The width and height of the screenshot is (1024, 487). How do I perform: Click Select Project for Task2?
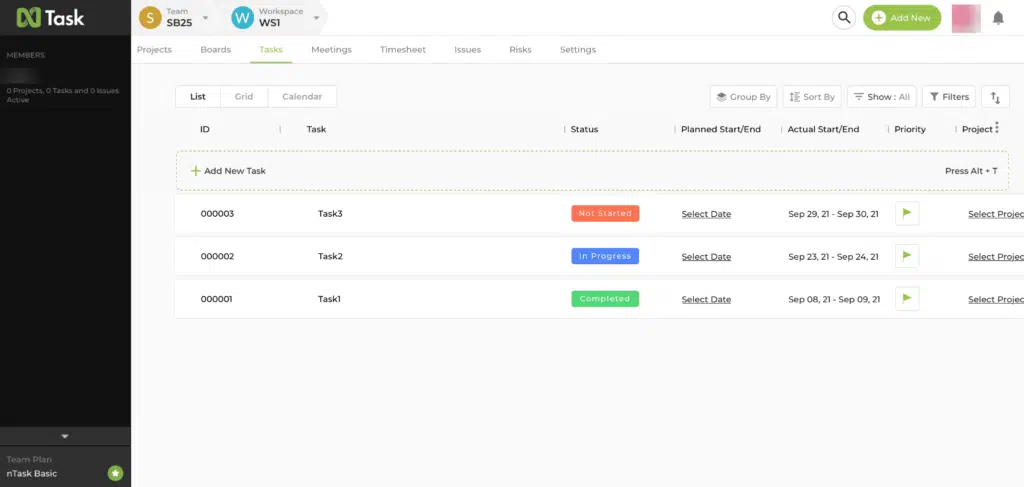coord(995,257)
